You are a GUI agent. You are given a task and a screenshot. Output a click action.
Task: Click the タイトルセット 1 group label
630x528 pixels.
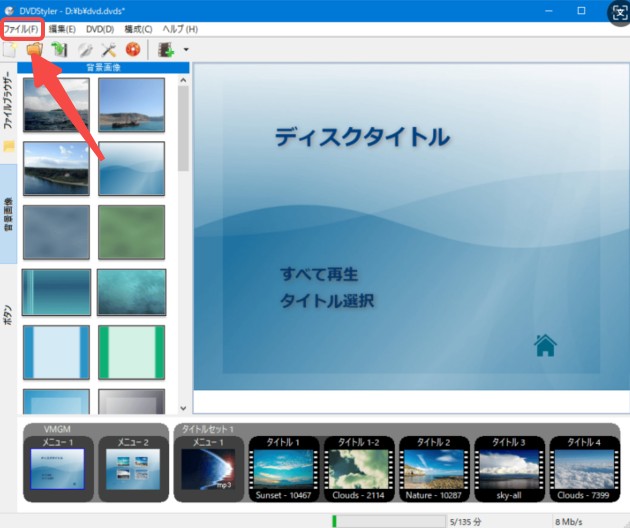pos(208,429)
